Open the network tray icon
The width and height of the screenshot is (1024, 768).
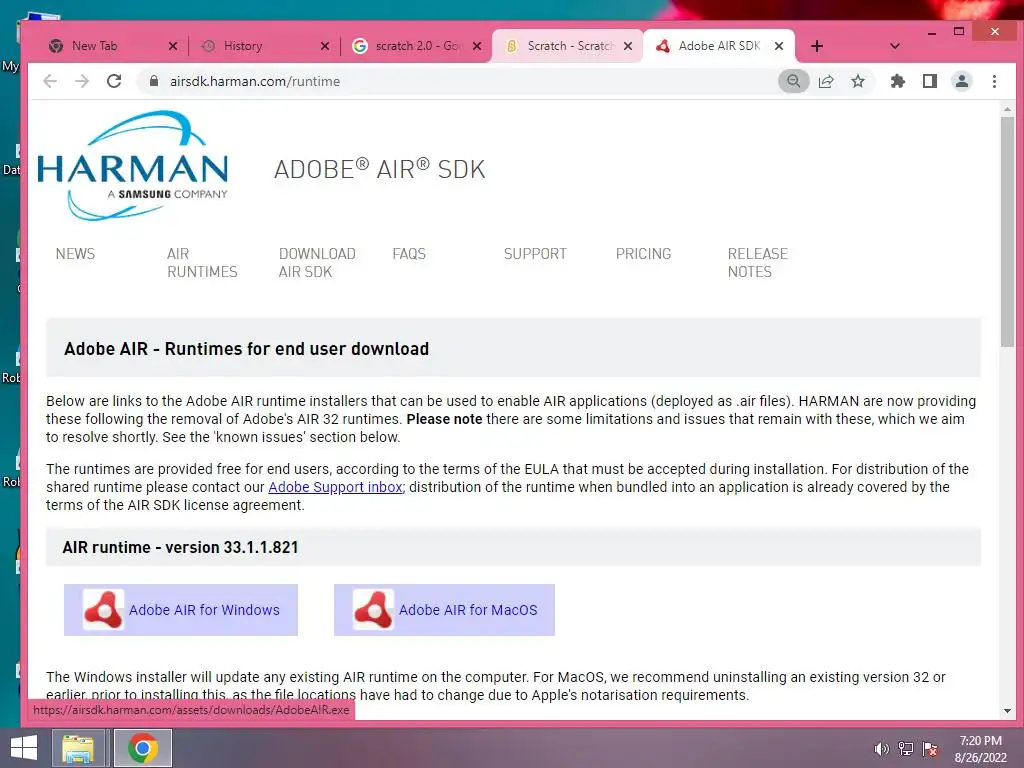(905, 749)
